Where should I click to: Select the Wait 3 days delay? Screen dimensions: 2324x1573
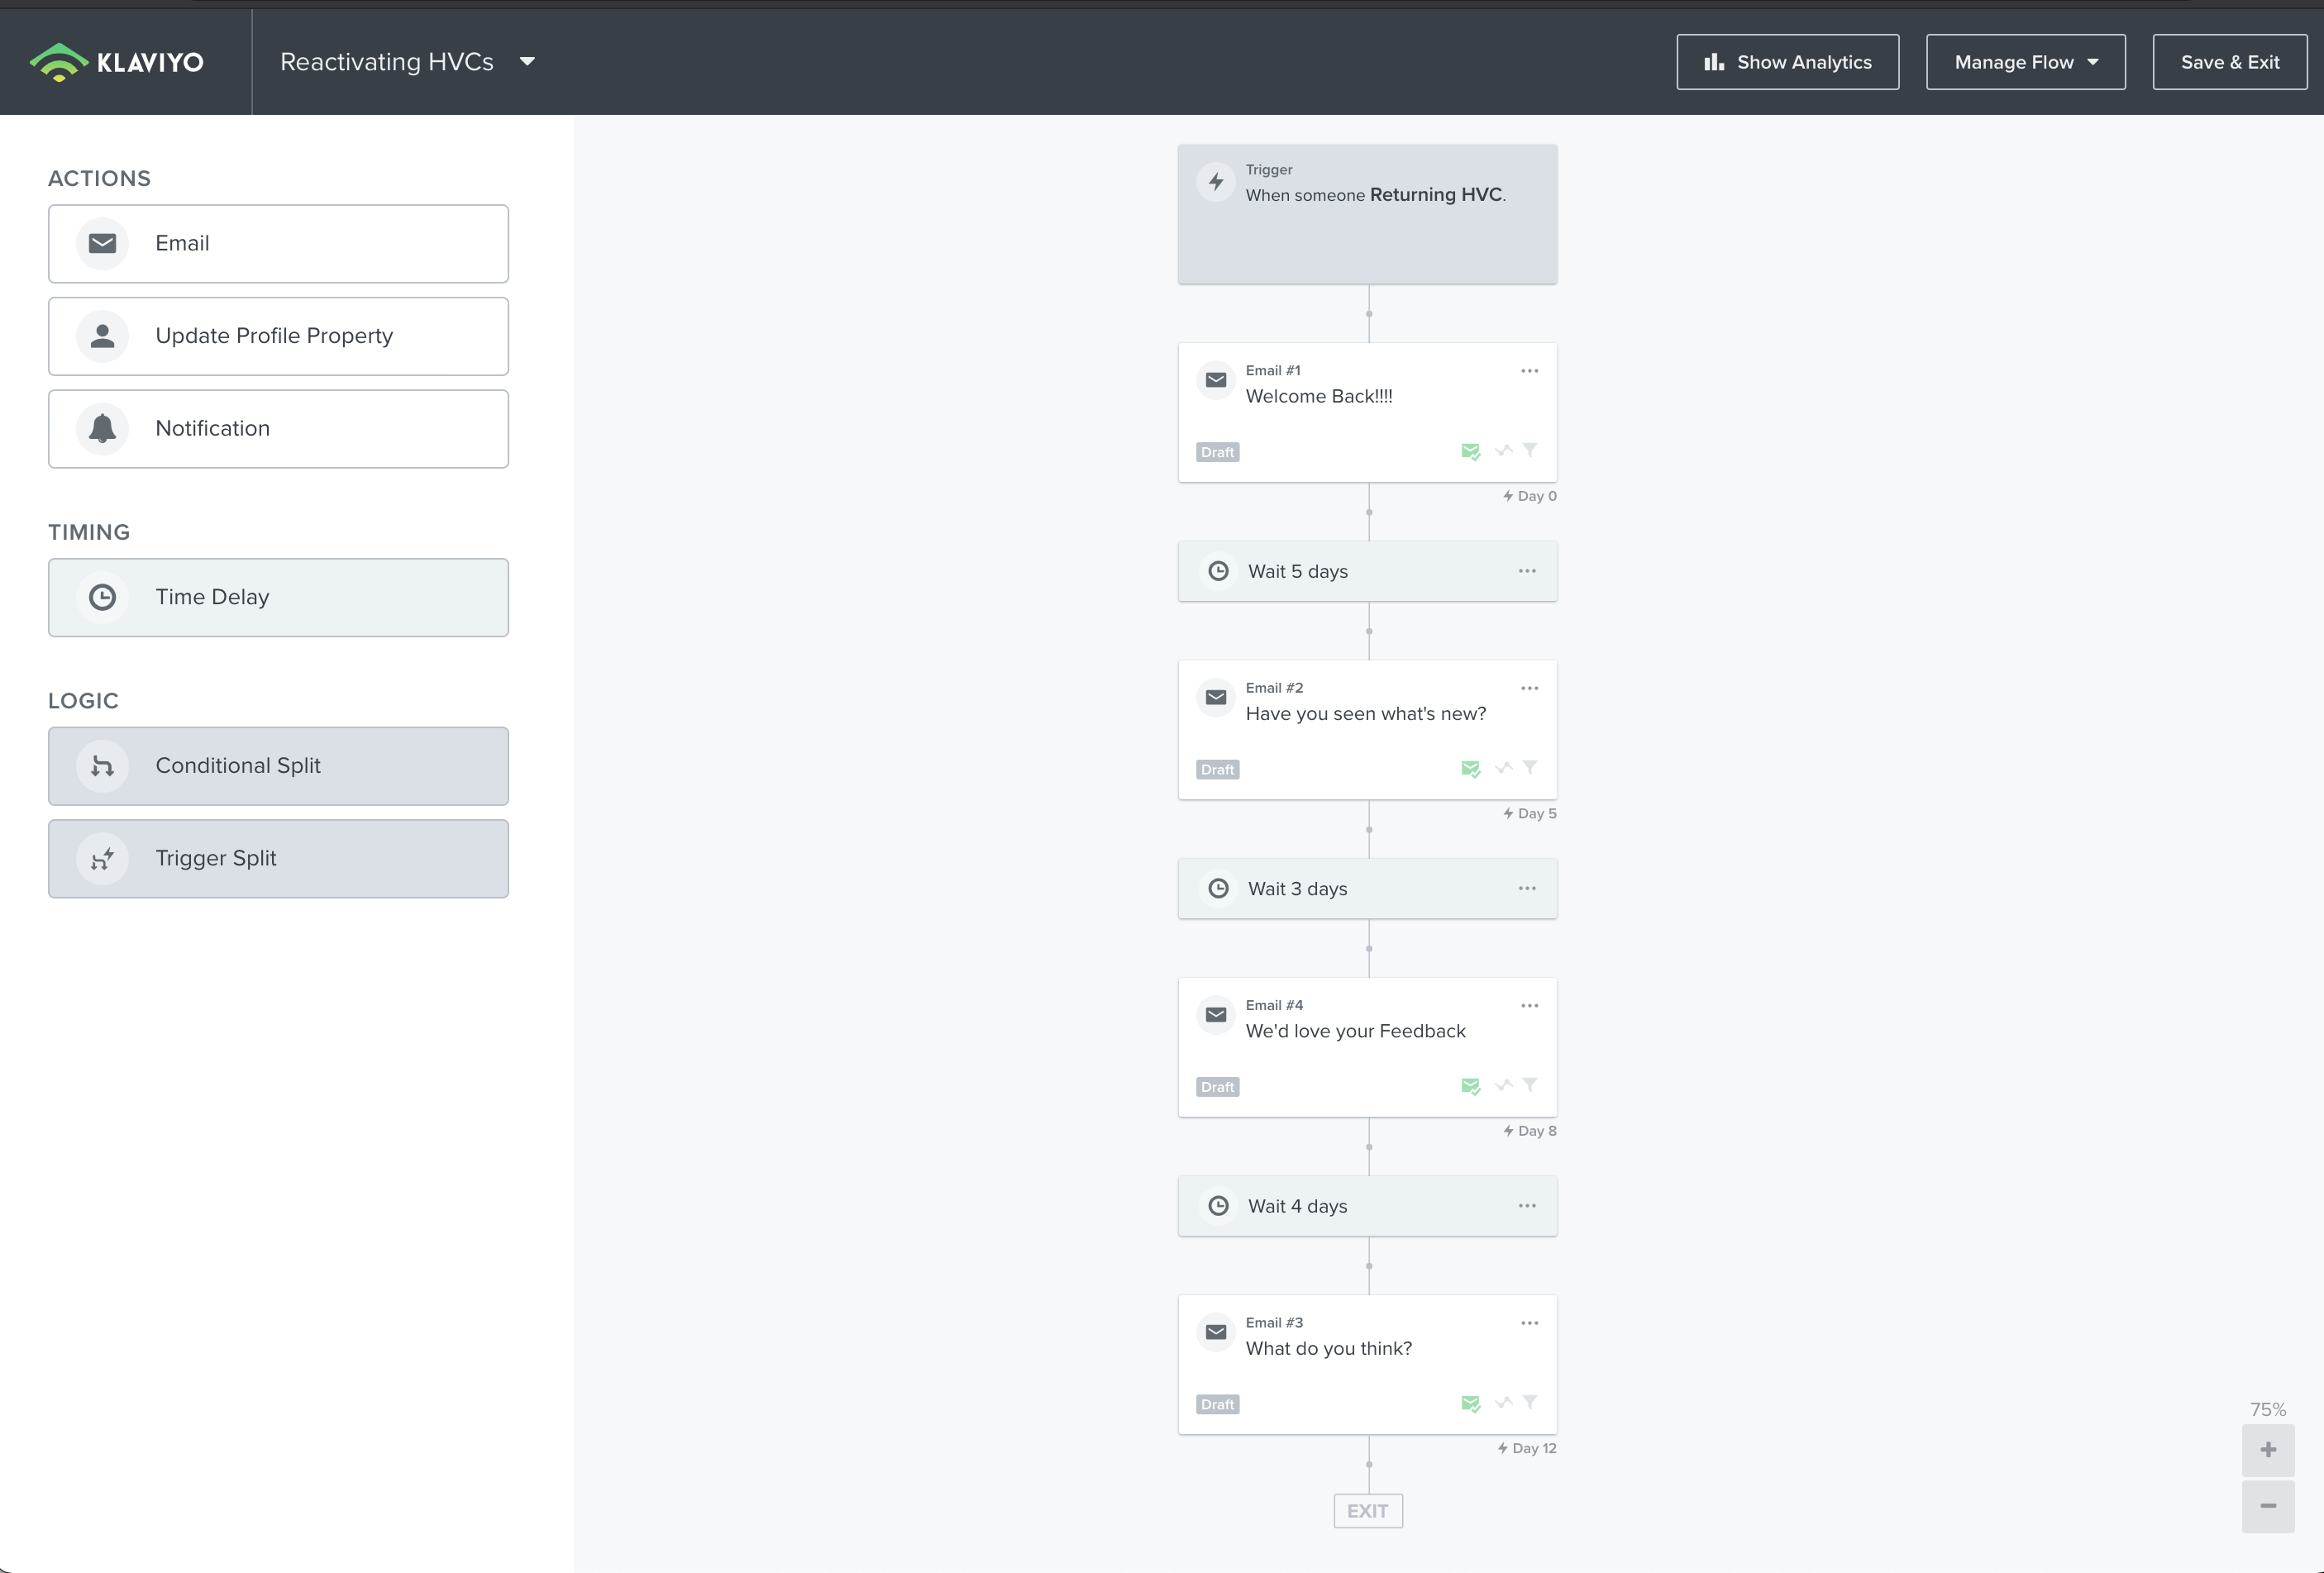pos(1367,888)
